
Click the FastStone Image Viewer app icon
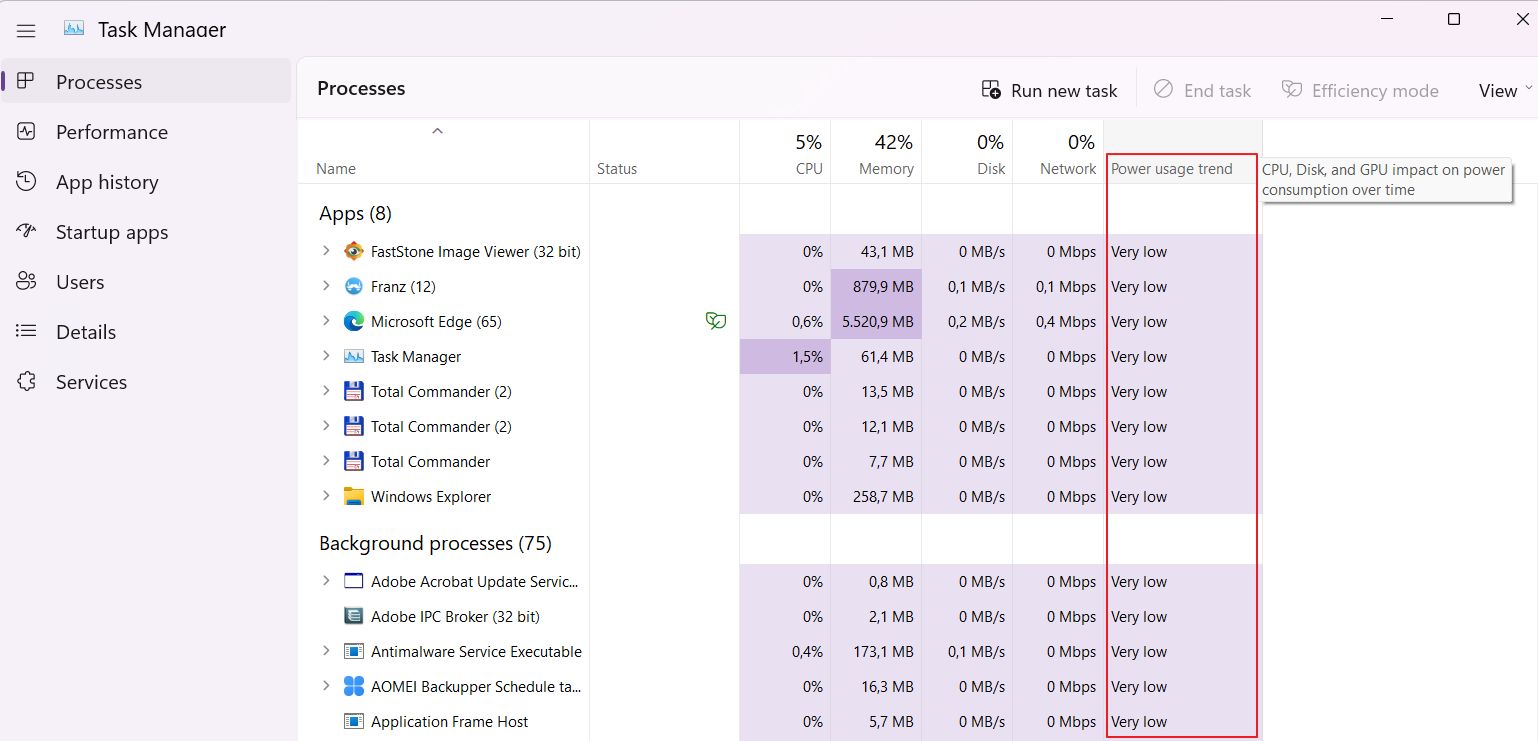click(354, 252)
